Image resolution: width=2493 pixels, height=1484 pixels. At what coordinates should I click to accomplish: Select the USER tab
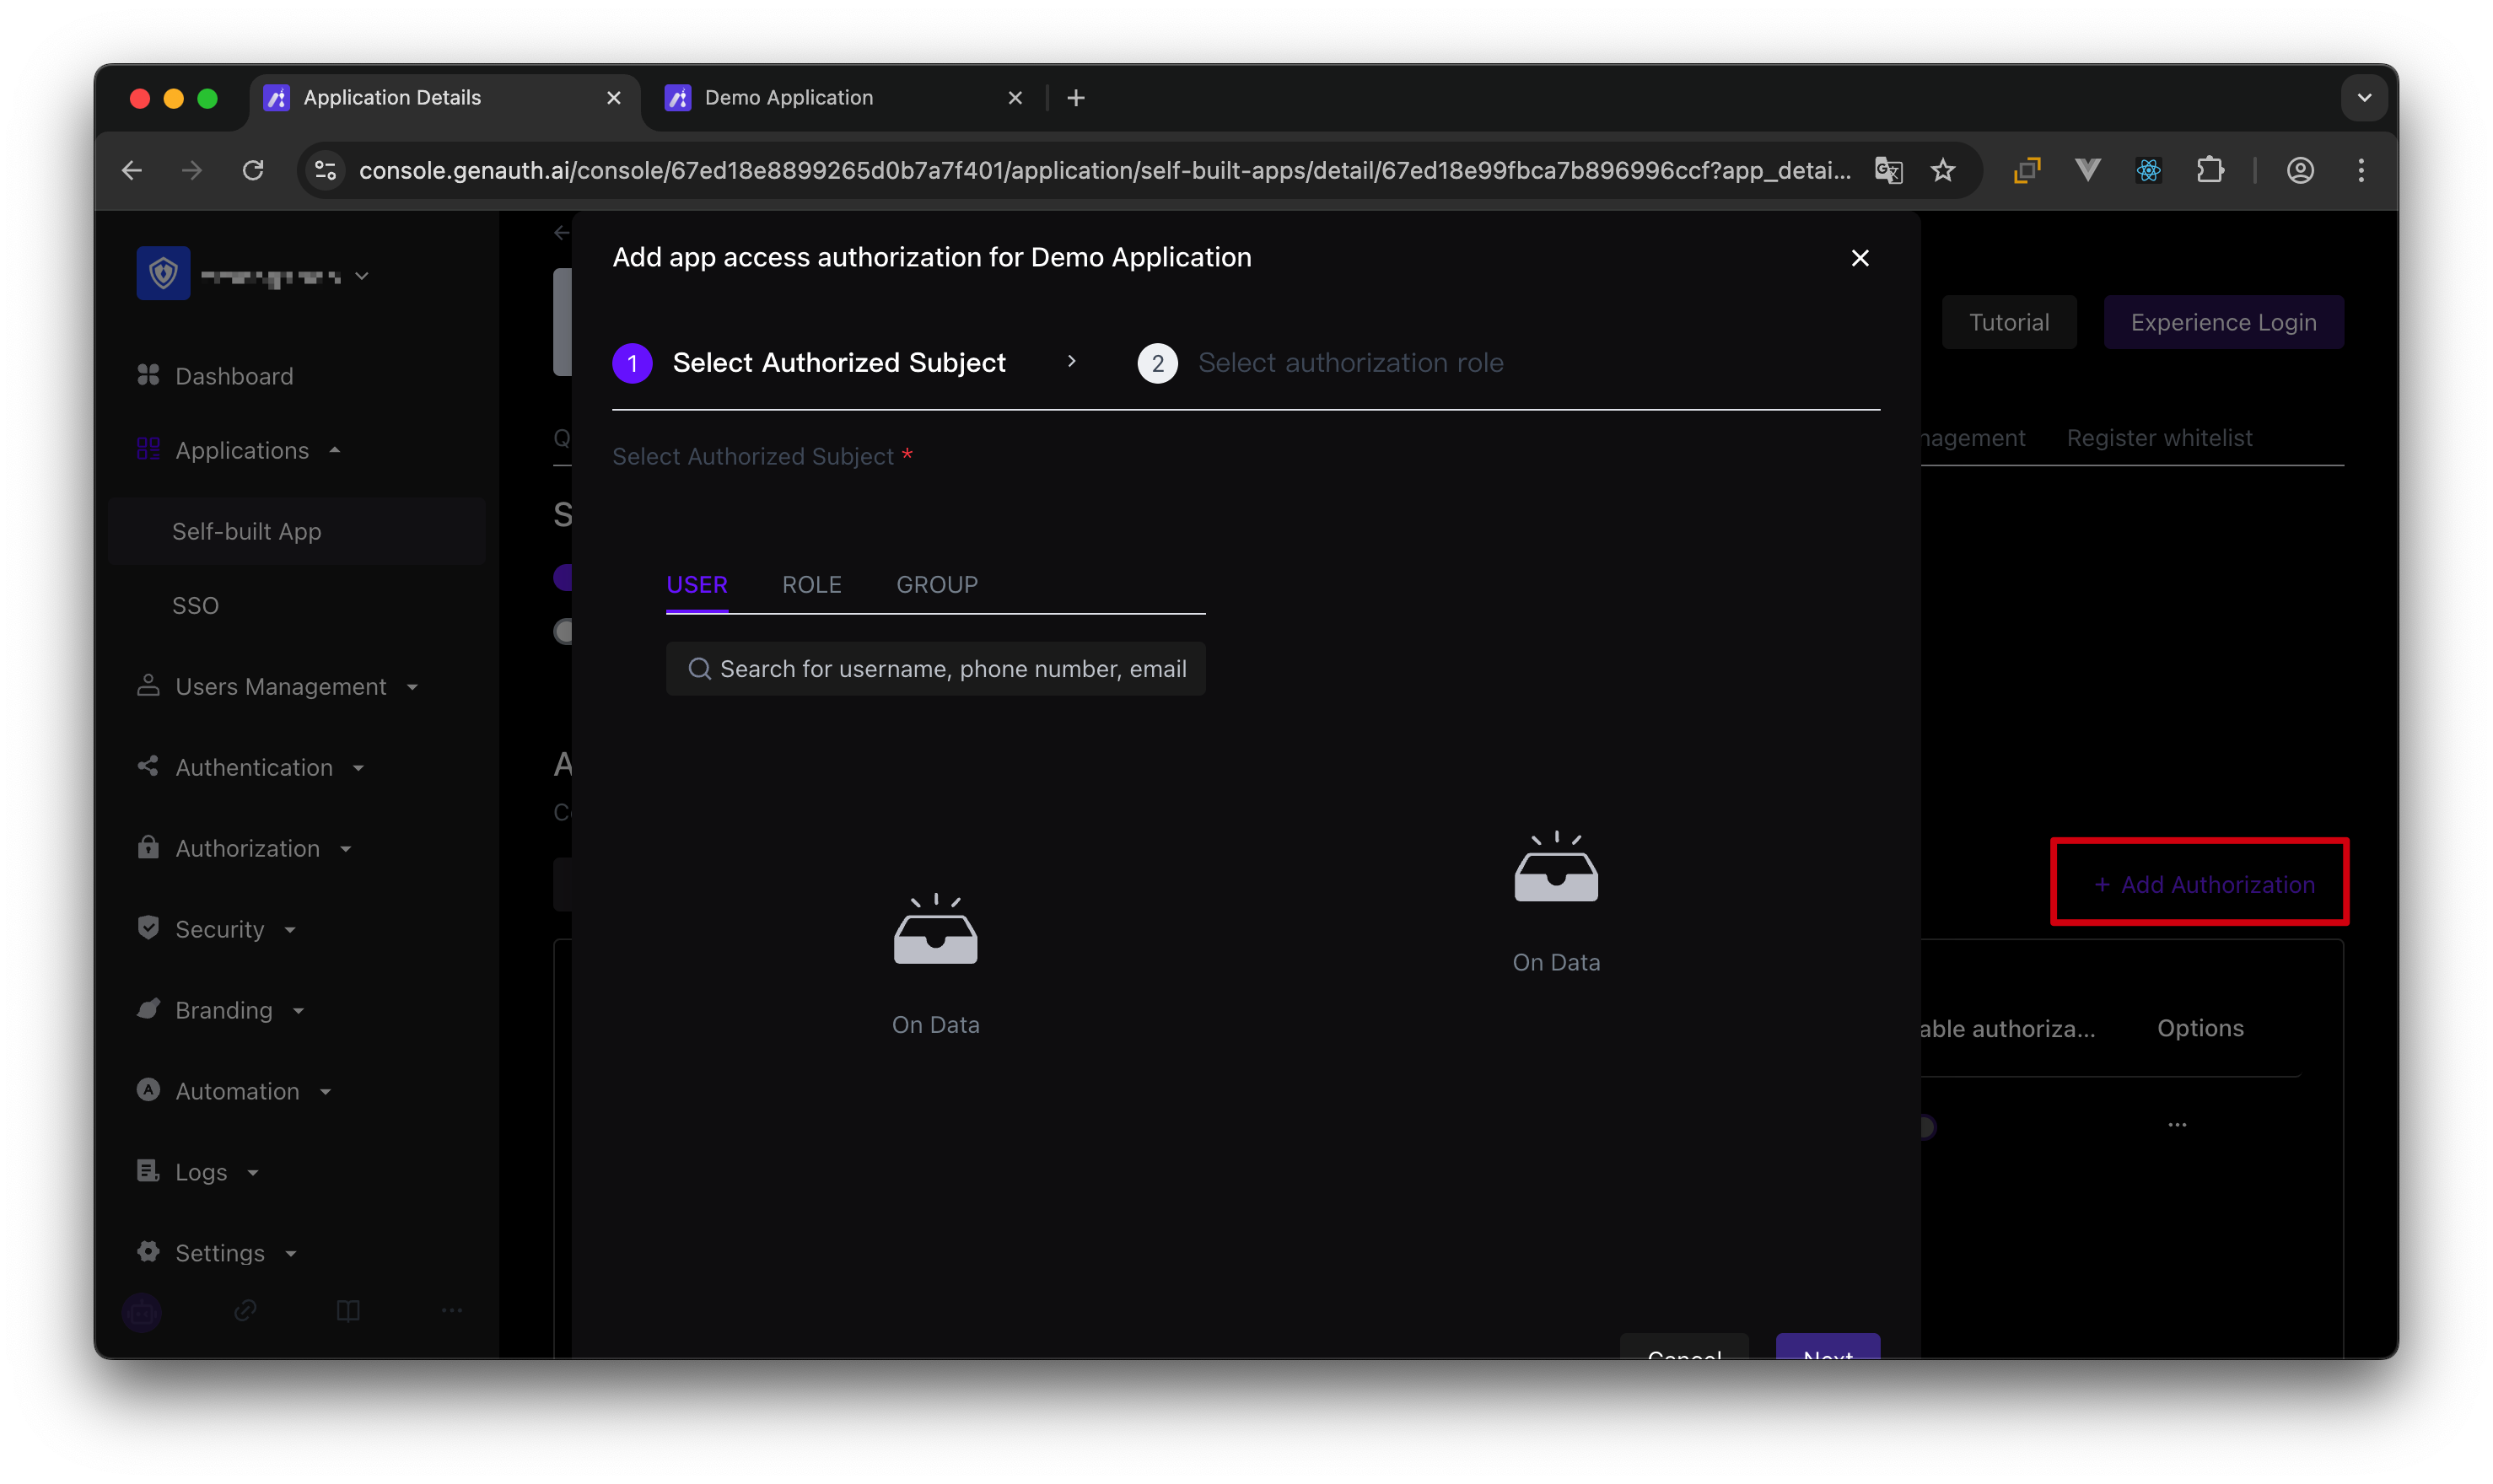point(697,585)
